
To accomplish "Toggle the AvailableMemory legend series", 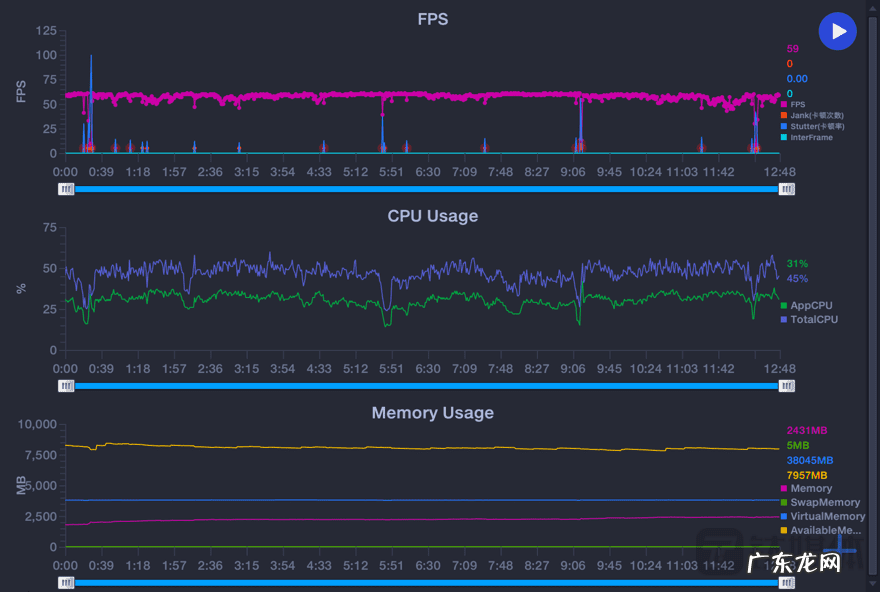I will (821, 530).
